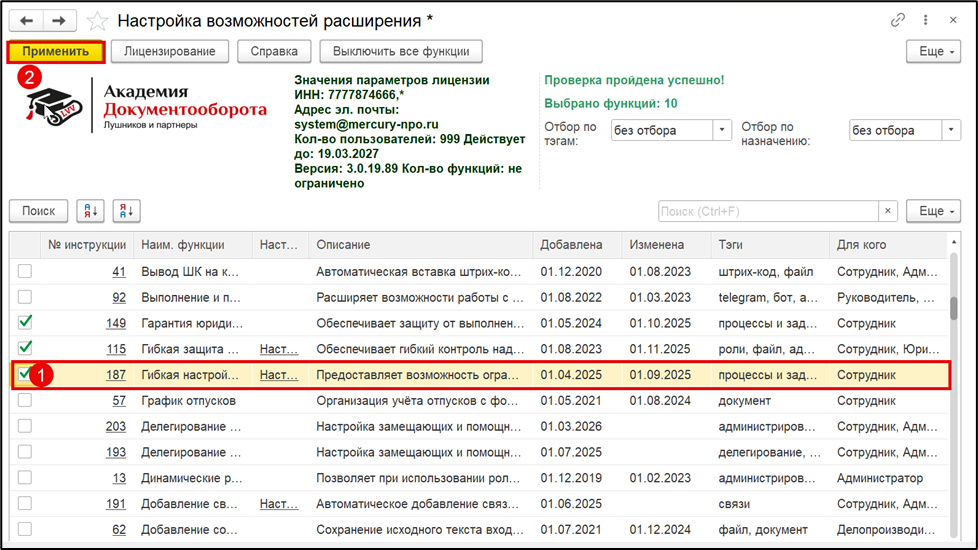
Task: Open Наст... link in Добавление св... row
Action: pos(278,503)
